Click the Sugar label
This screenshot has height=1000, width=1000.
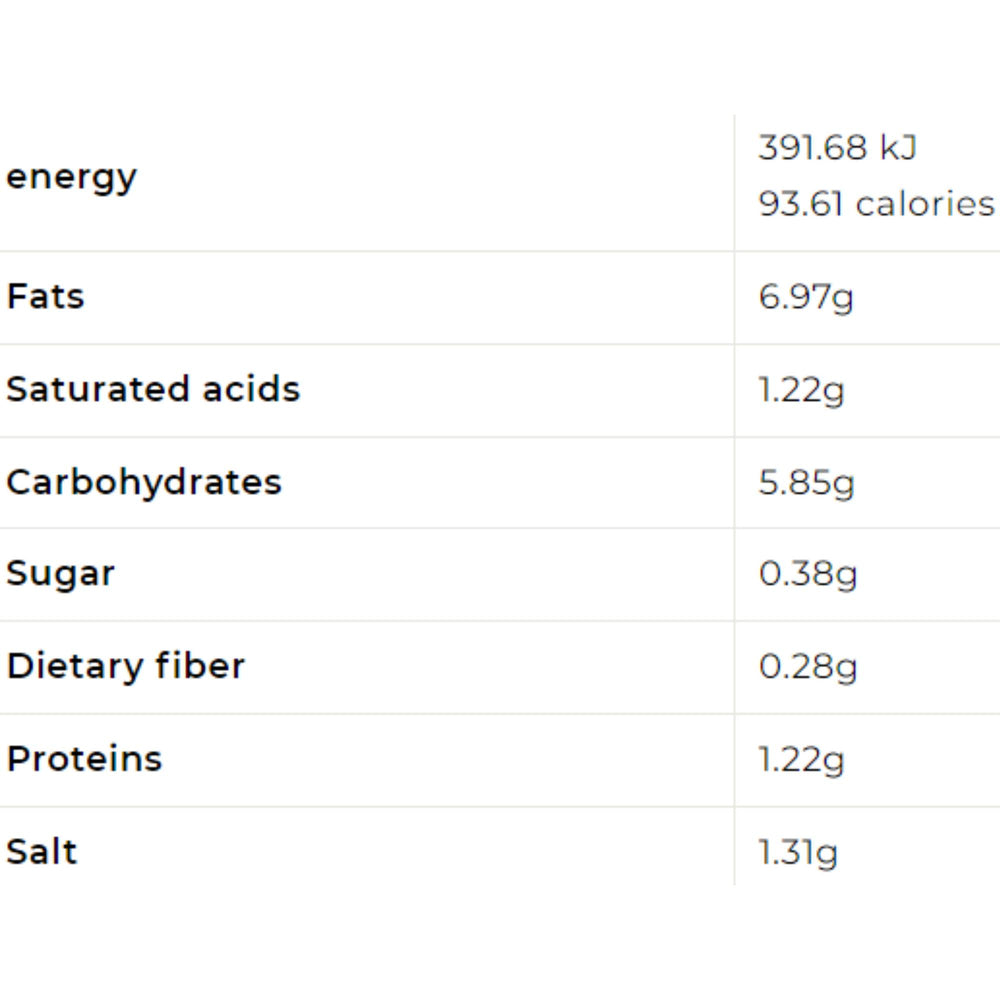pos(60,574)
